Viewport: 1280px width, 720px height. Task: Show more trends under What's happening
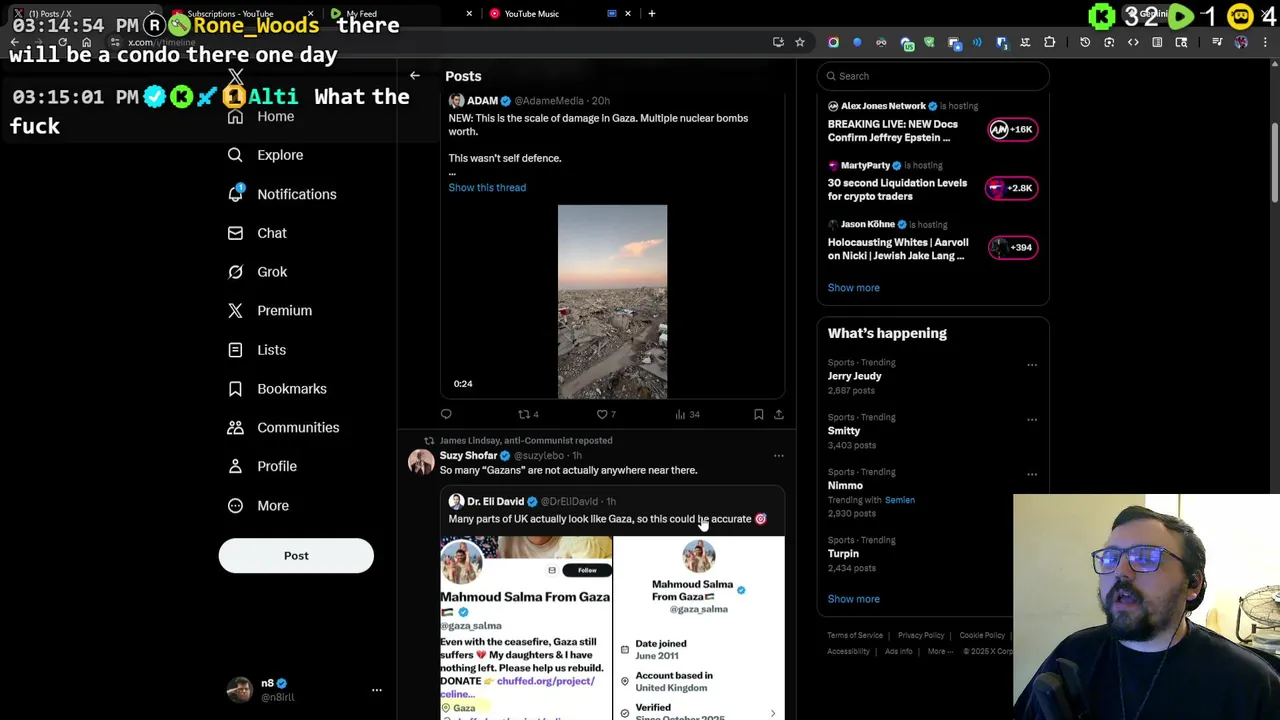(x=853, y=599)
